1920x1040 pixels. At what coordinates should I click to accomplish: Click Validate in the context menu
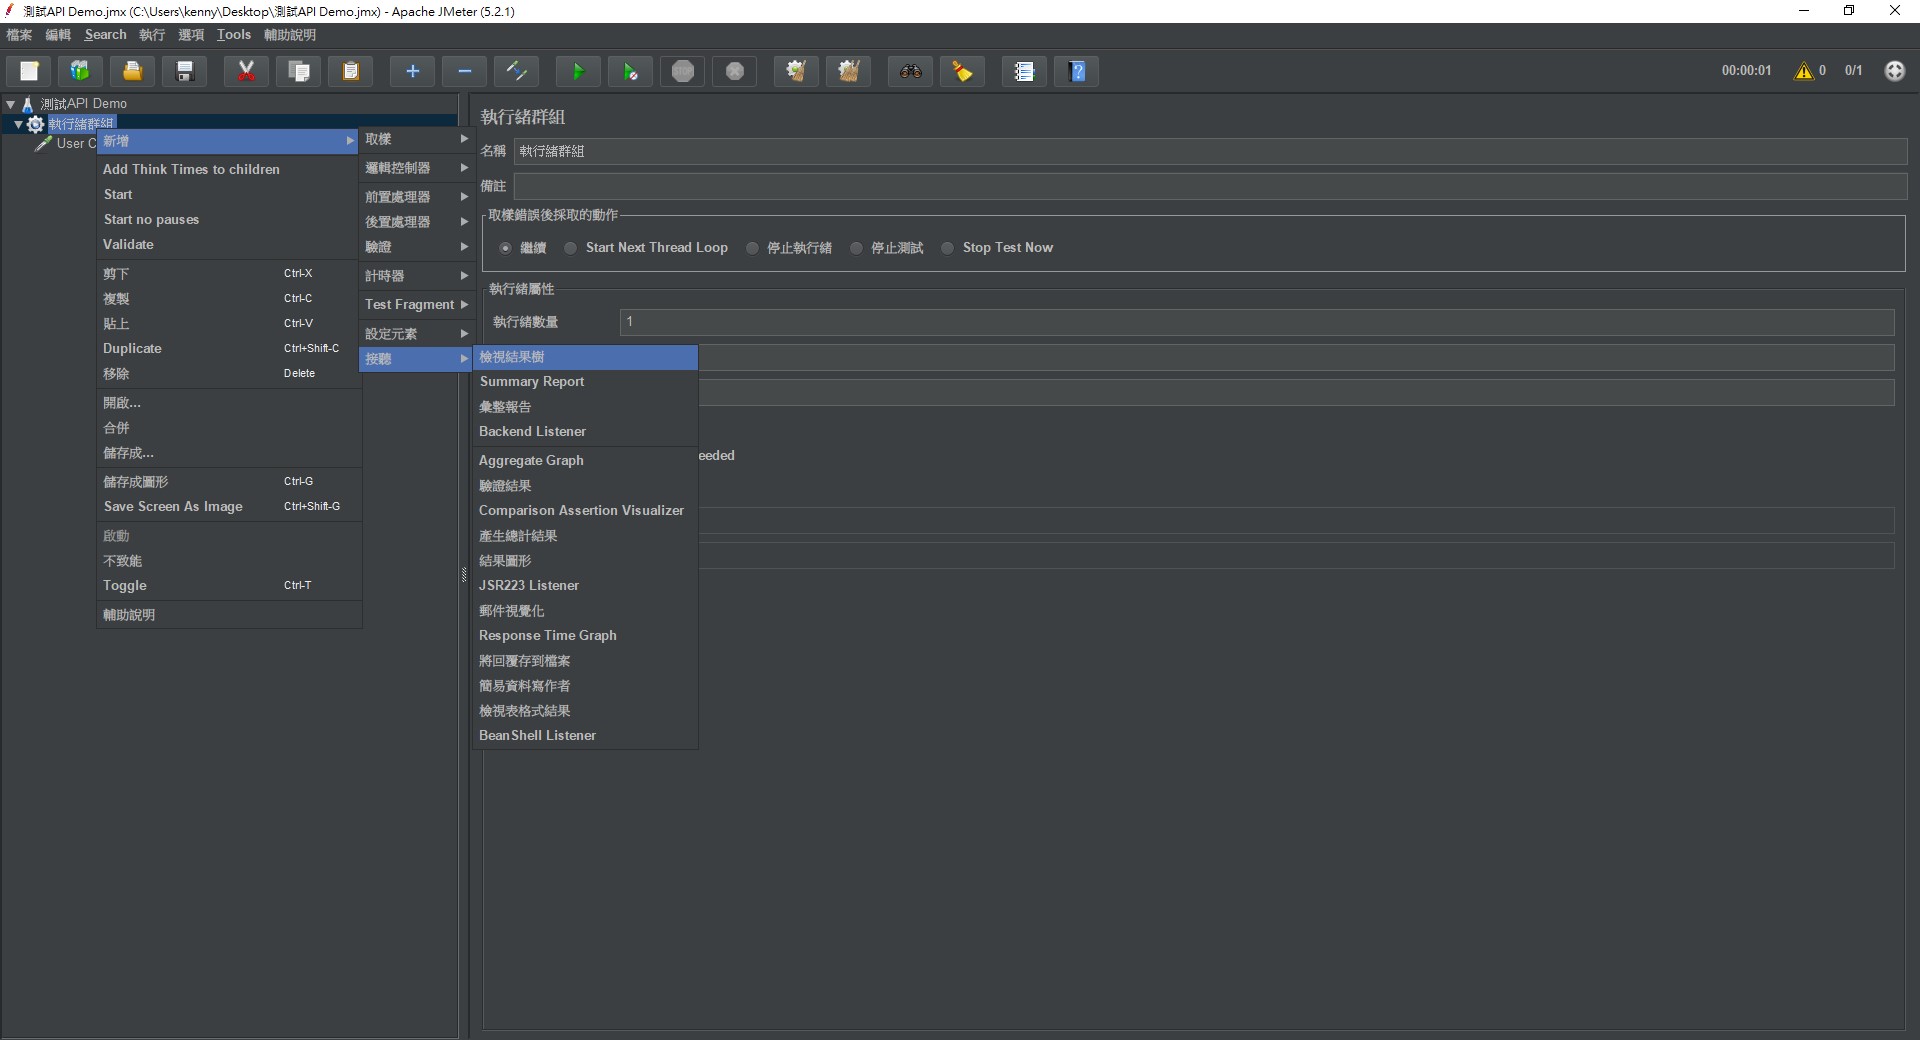(x=128, y=244)
